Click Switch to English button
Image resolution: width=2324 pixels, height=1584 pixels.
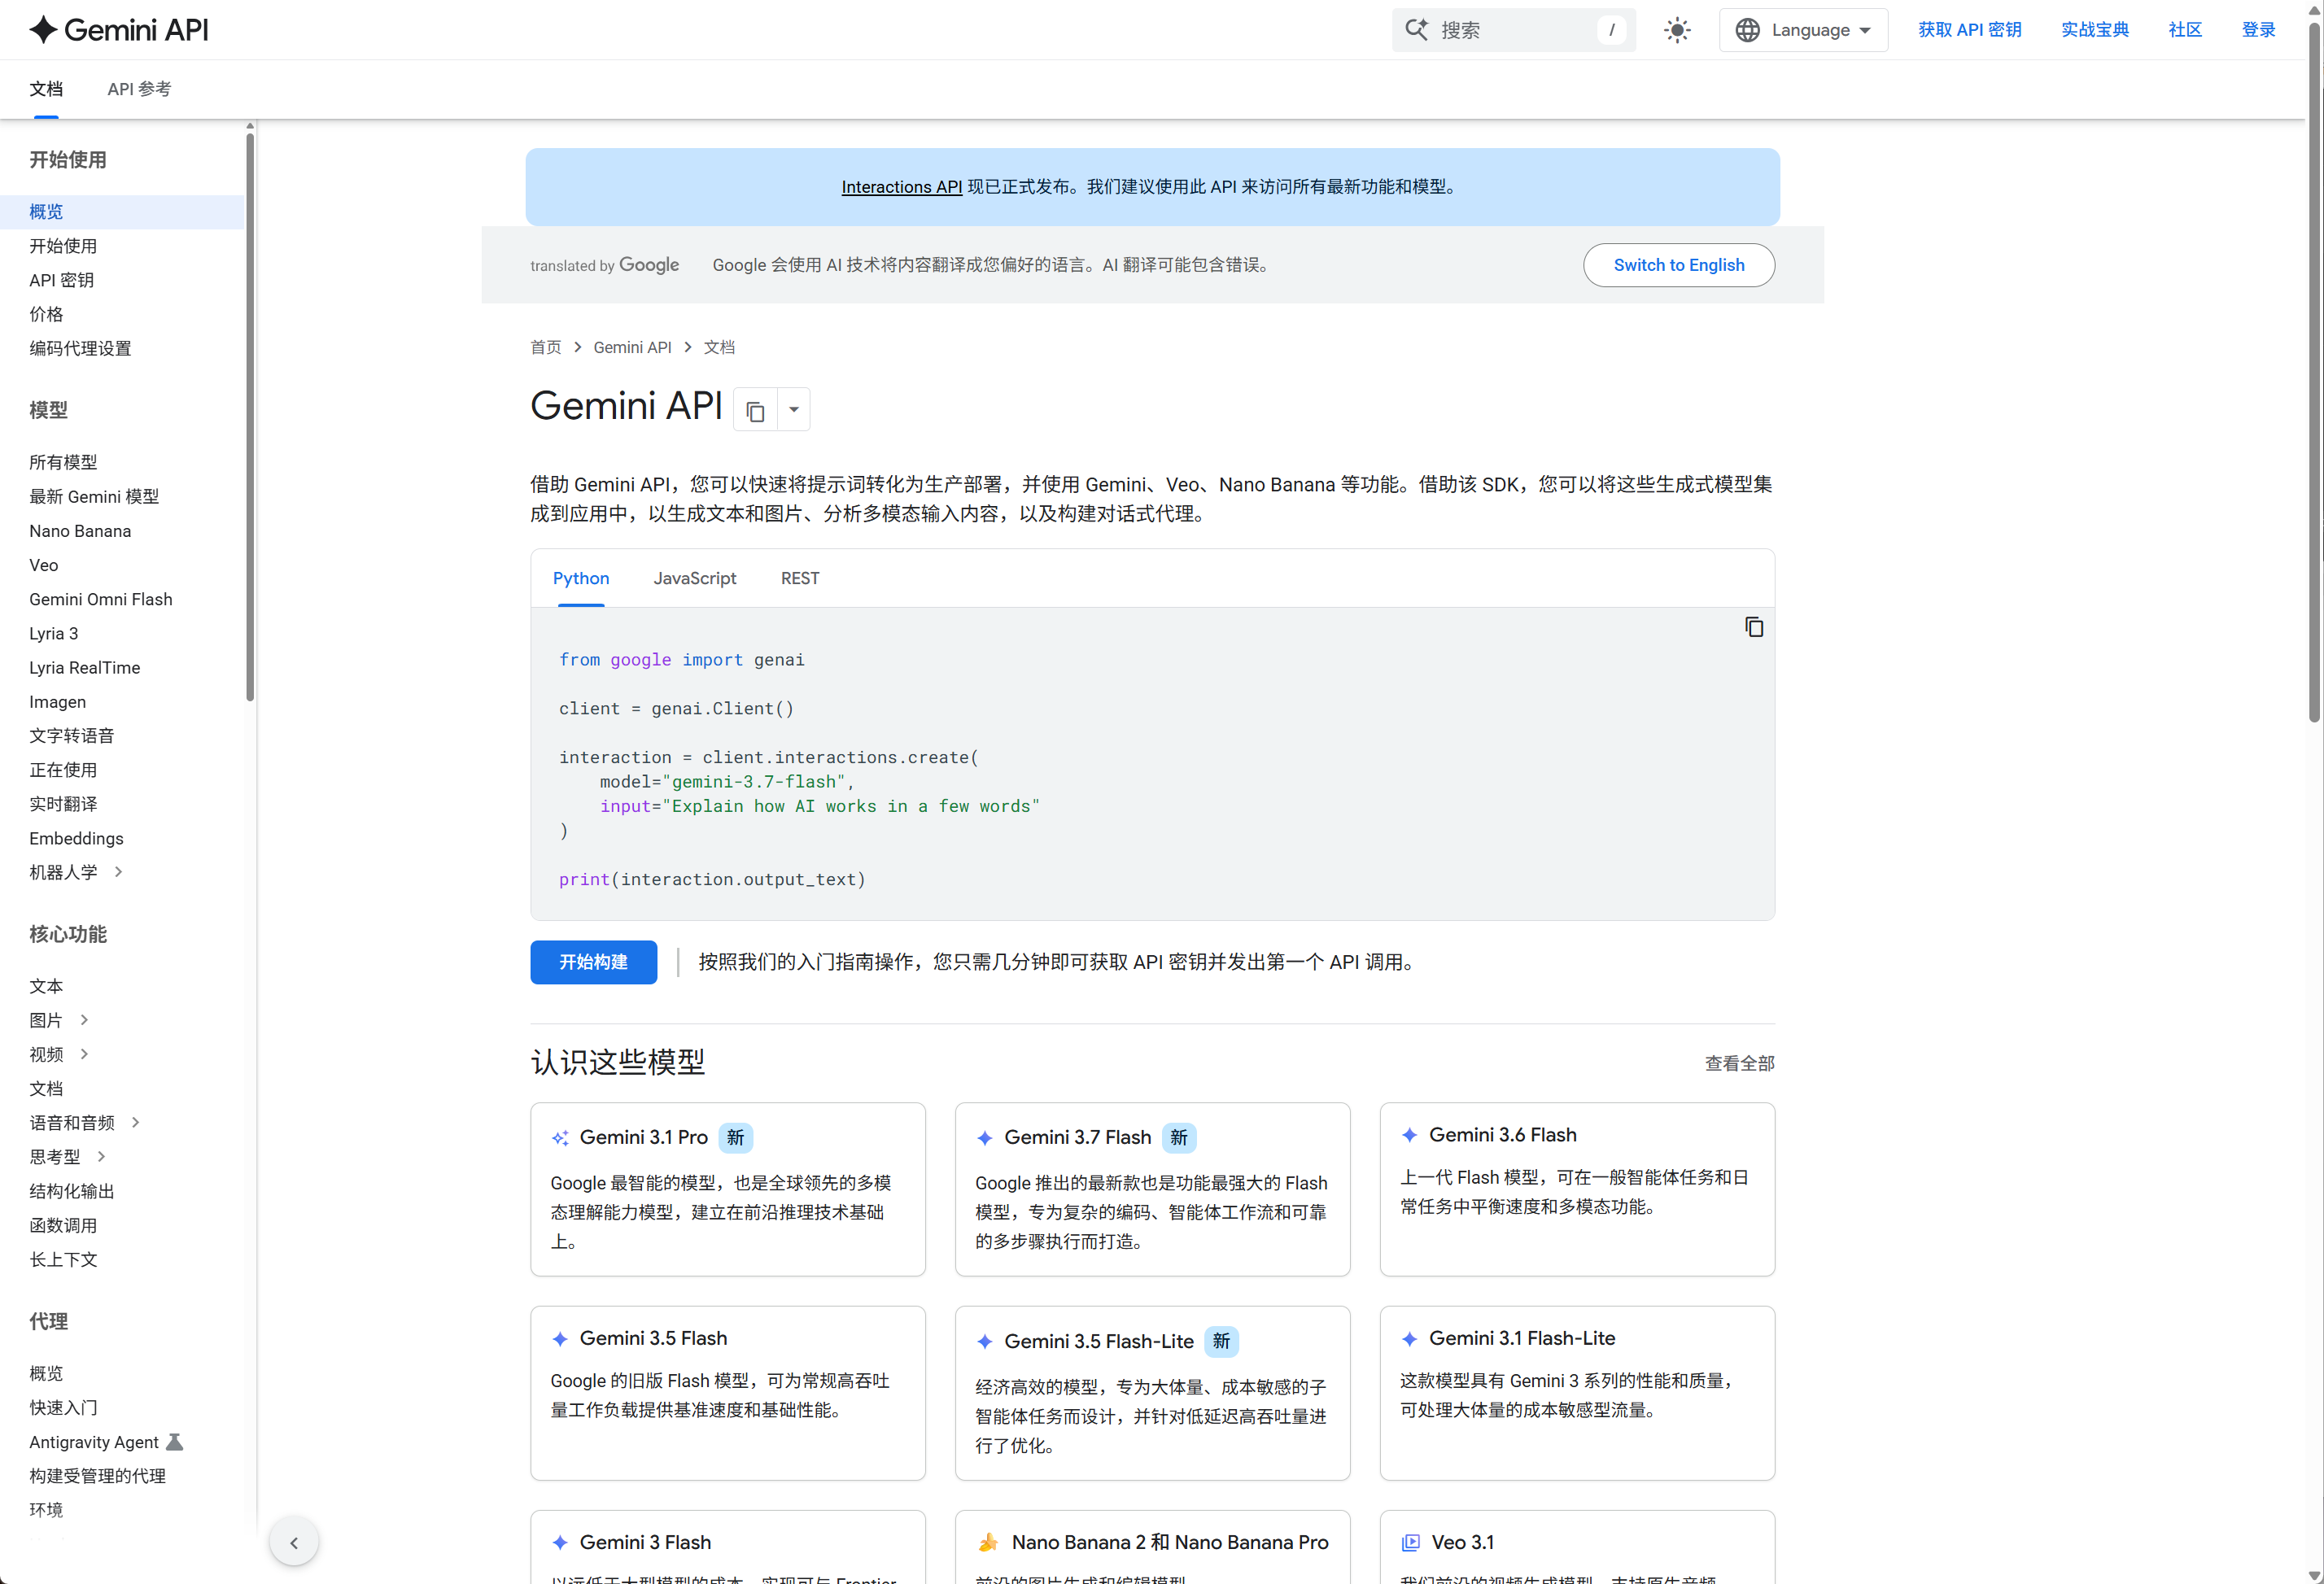1679,265
